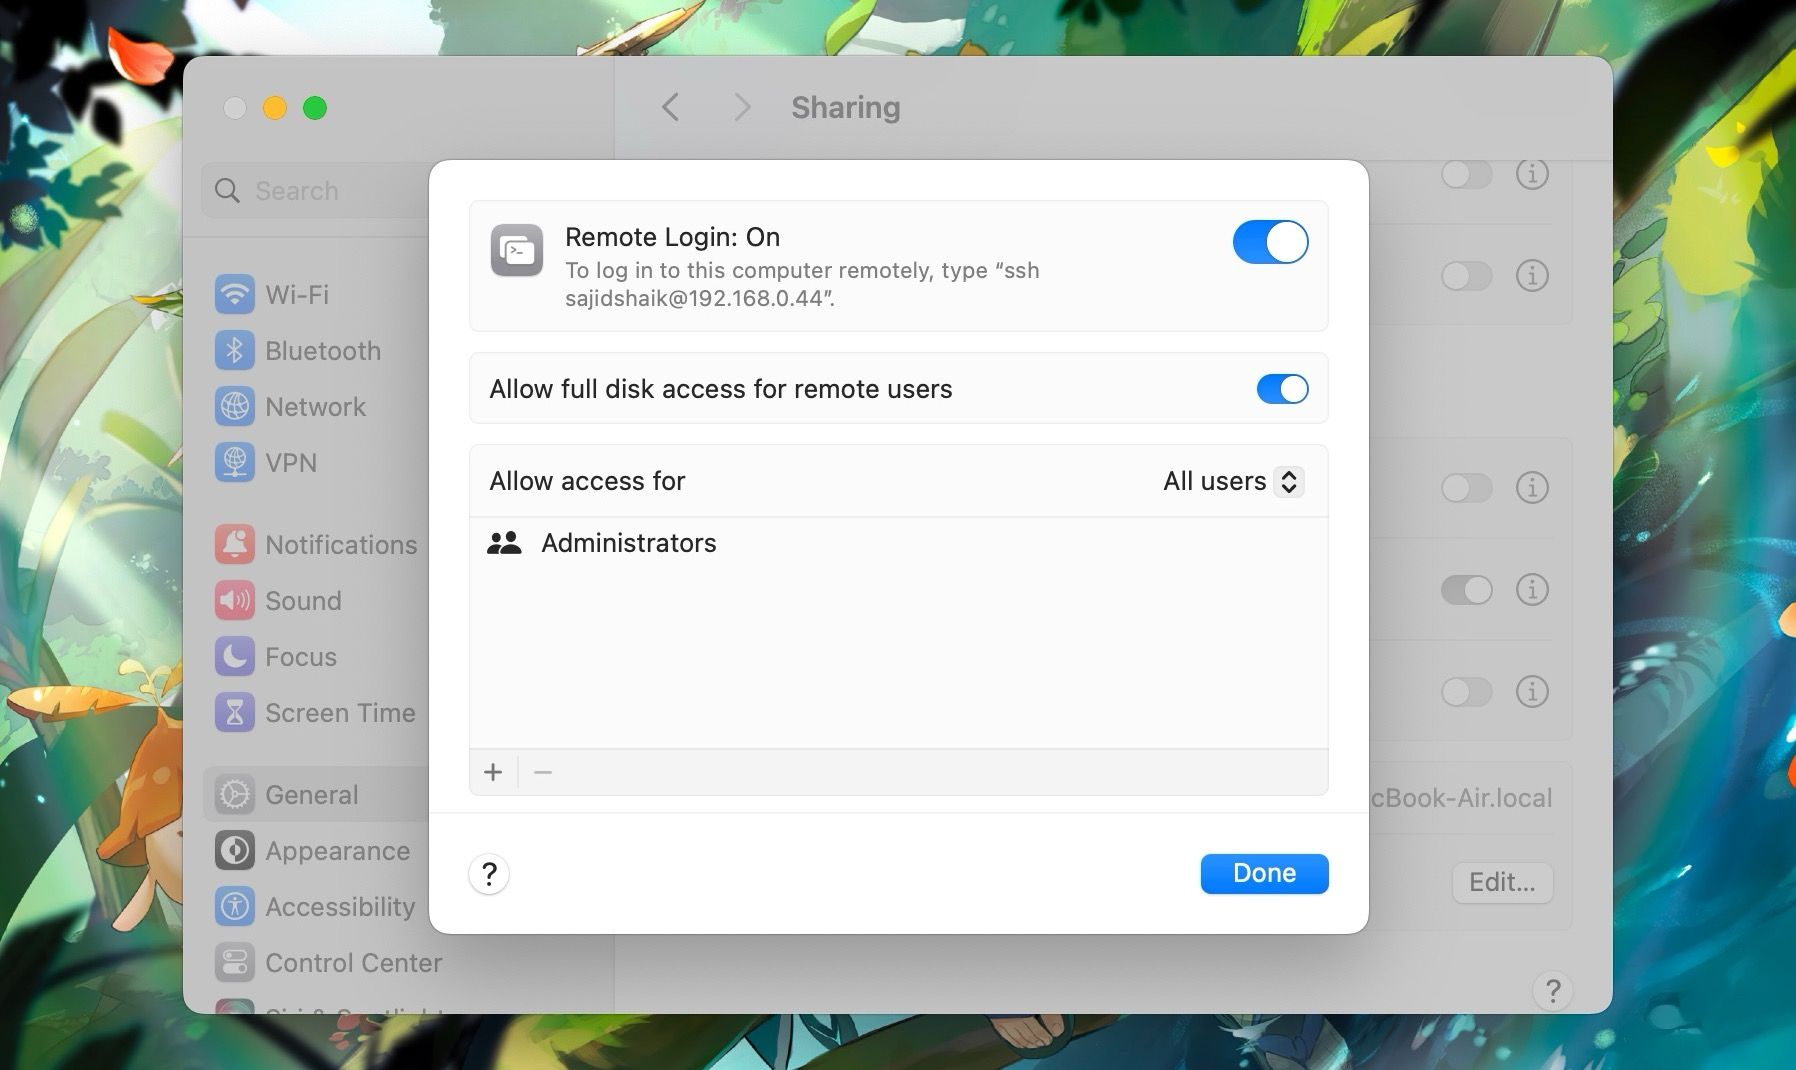
Task: Click the Appearance sidebar icon
Action: tap(234, 850)
